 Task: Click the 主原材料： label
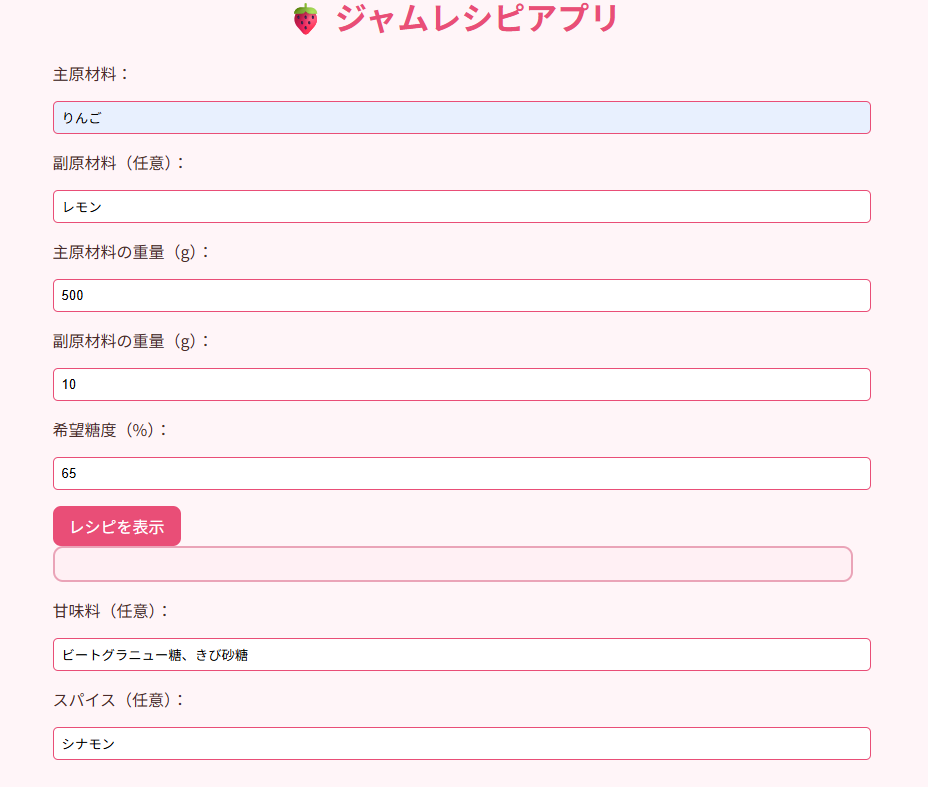91,75
